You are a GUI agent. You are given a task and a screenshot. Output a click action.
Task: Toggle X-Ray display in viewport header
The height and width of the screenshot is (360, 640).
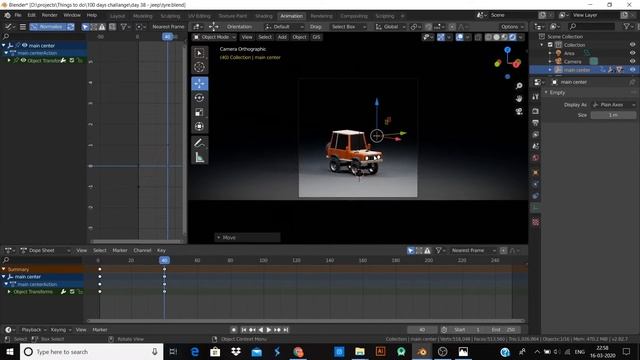coord(478,37)
